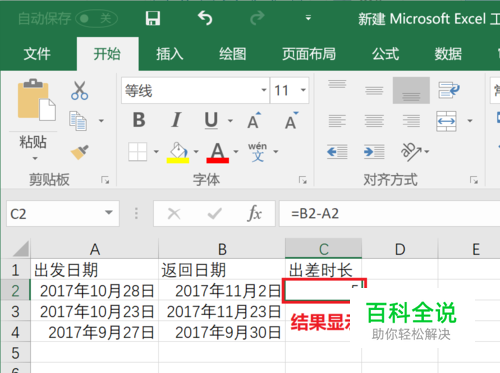Open the 剪贴板 dialog launcher
Image resolution: width=500 pixels, height=373 pixels.
105,180
